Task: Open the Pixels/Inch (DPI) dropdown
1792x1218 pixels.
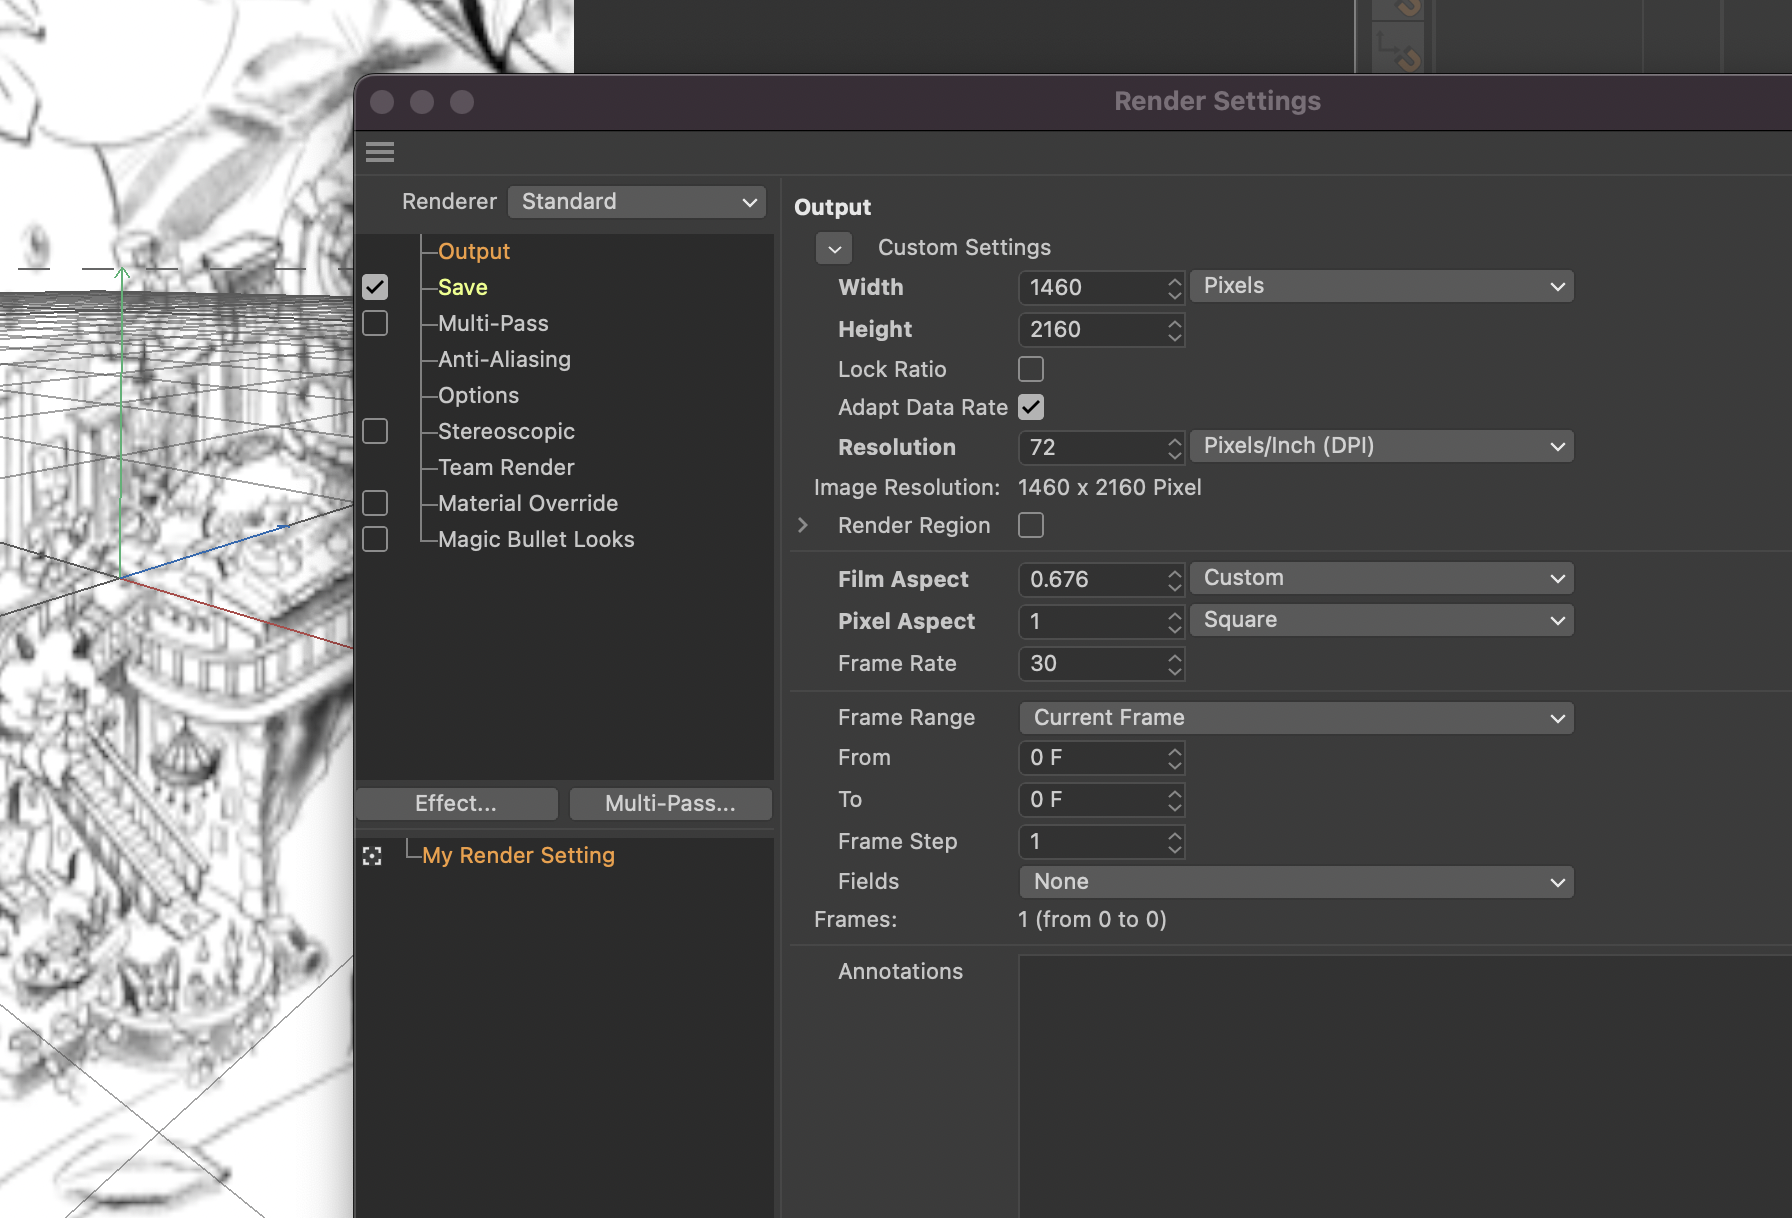Action: coord(1382,447)
